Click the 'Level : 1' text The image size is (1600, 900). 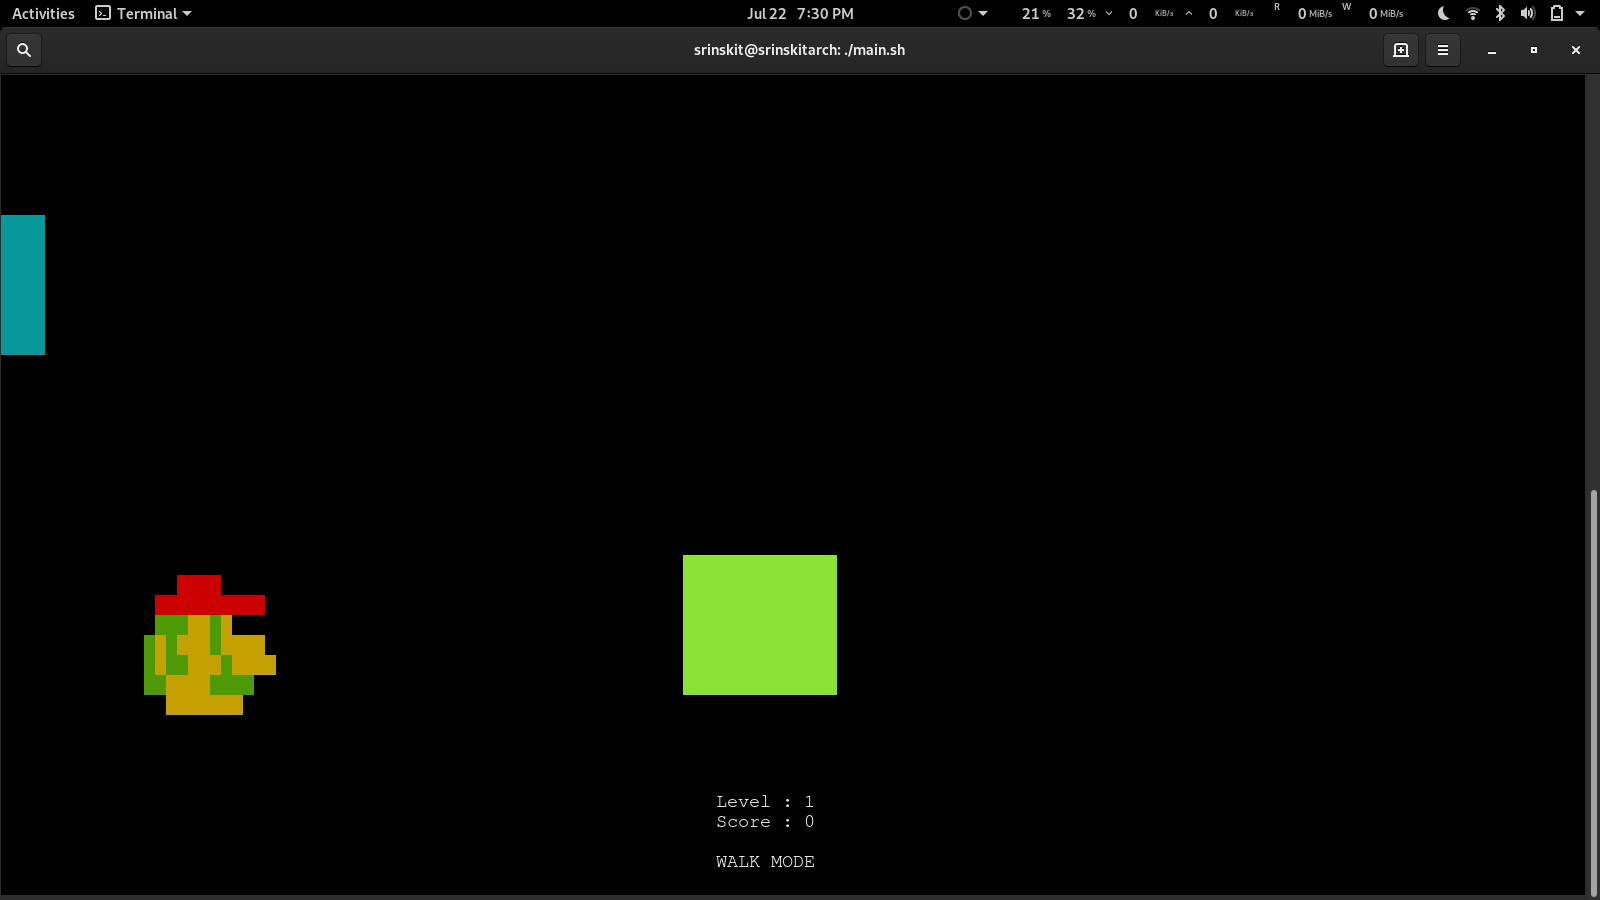click(x=765, y=802)
